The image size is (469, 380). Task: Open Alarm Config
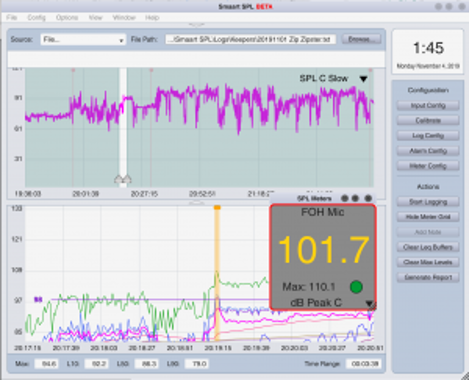pos(428,151)
